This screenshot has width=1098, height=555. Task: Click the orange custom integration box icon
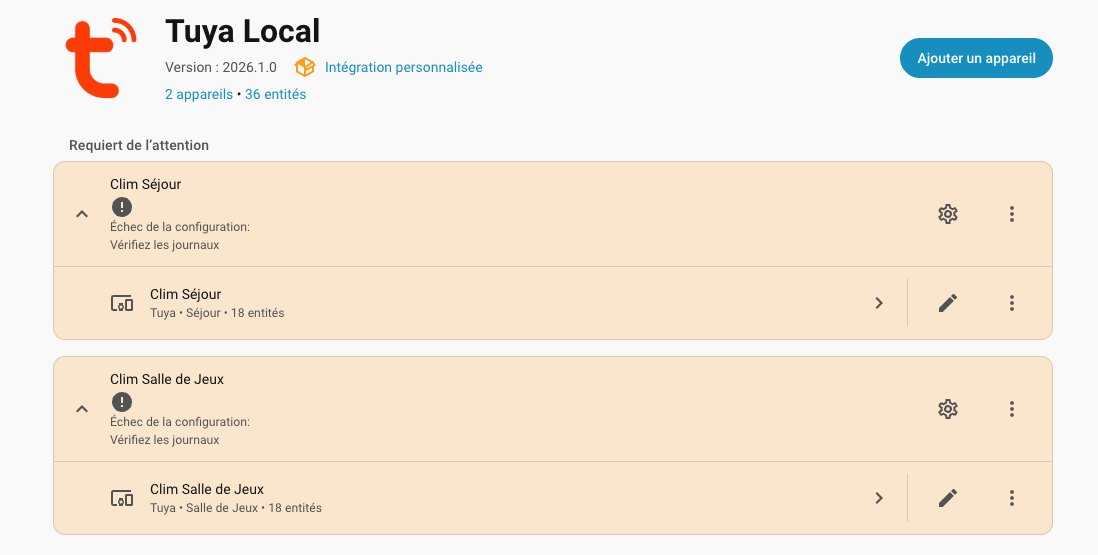pos(305,67)
